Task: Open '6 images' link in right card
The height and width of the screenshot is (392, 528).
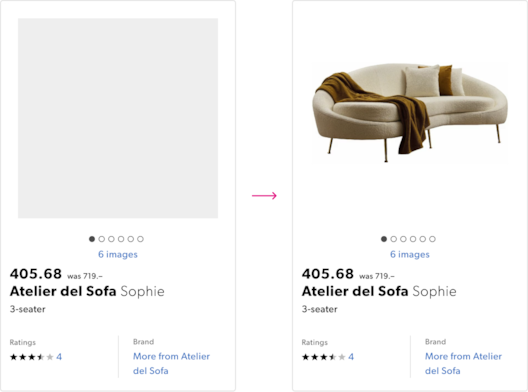Action: click(410, 254)
